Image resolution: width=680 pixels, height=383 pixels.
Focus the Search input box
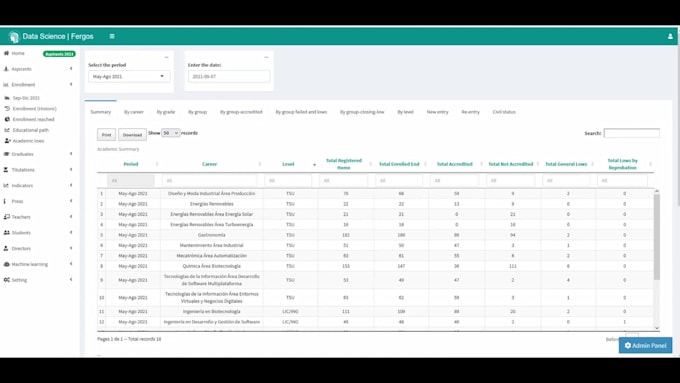pos(632,133)
